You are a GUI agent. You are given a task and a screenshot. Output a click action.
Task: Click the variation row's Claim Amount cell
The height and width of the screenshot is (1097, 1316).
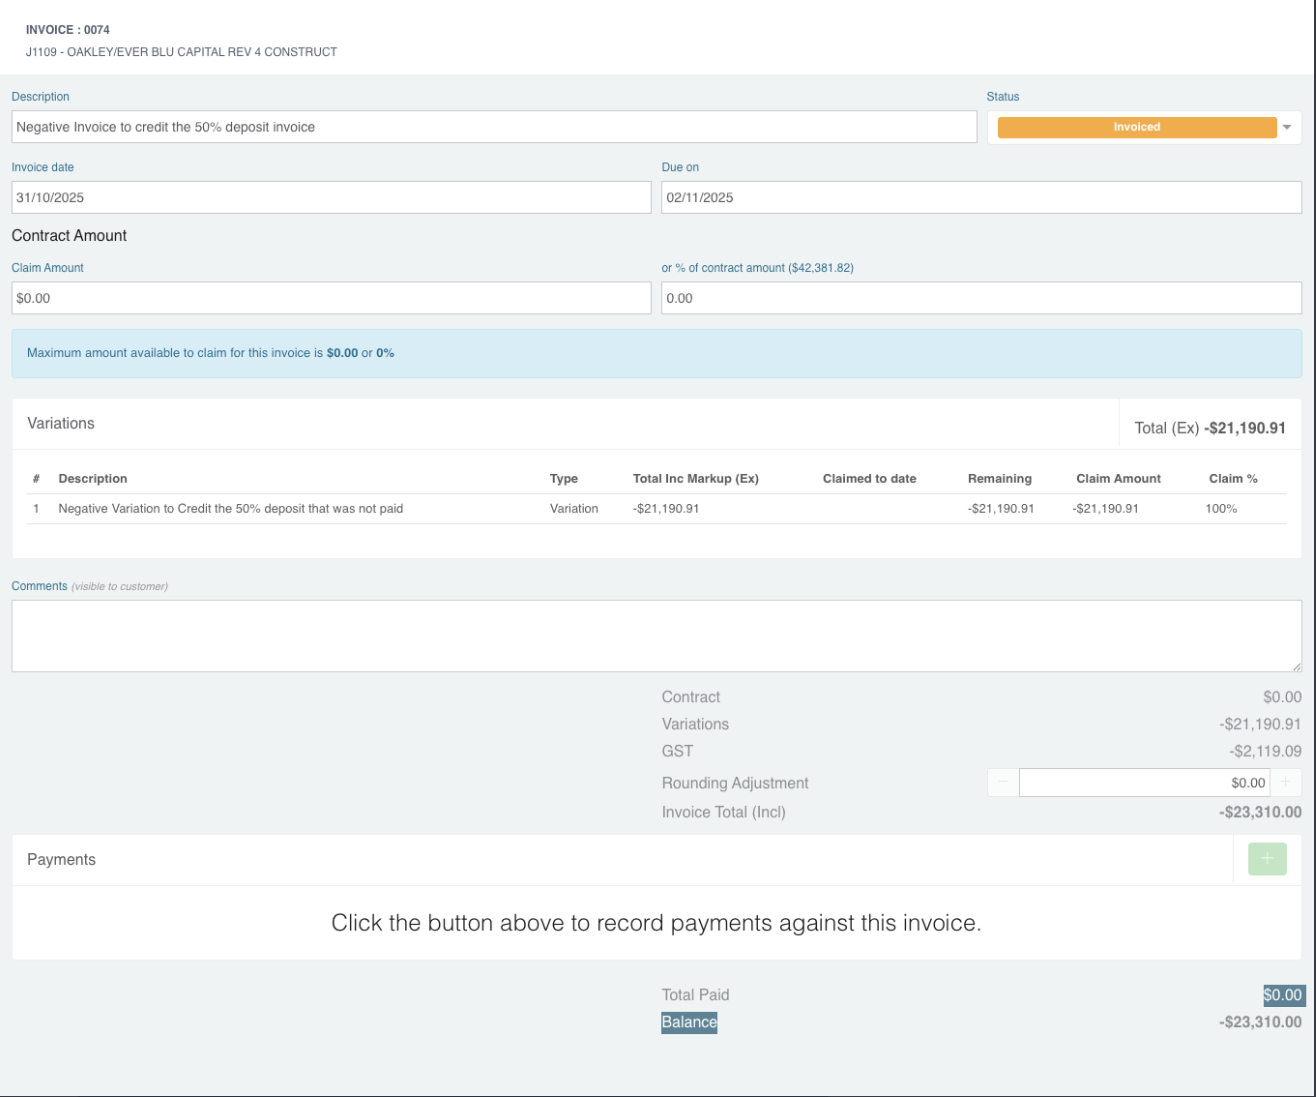pos(1105,509)
